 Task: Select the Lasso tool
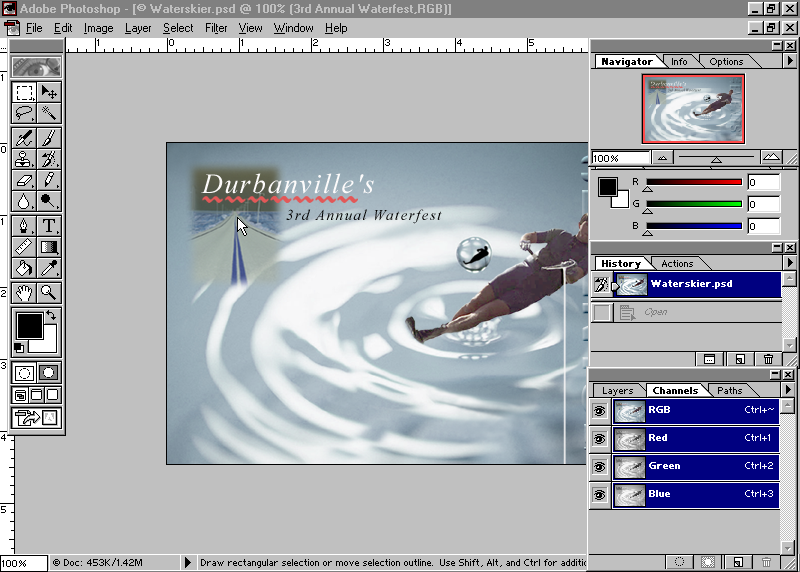(x=24, y=113)
